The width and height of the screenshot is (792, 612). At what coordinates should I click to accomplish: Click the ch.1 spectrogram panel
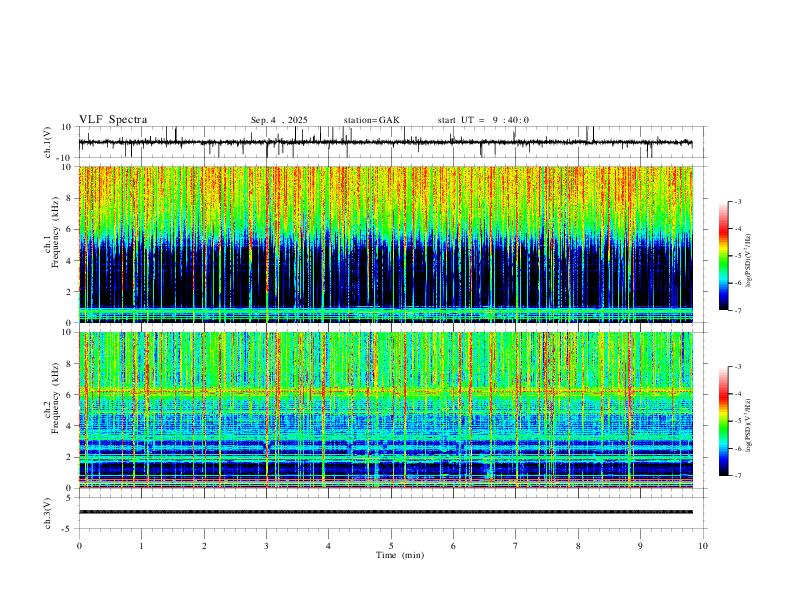point(385,244)
